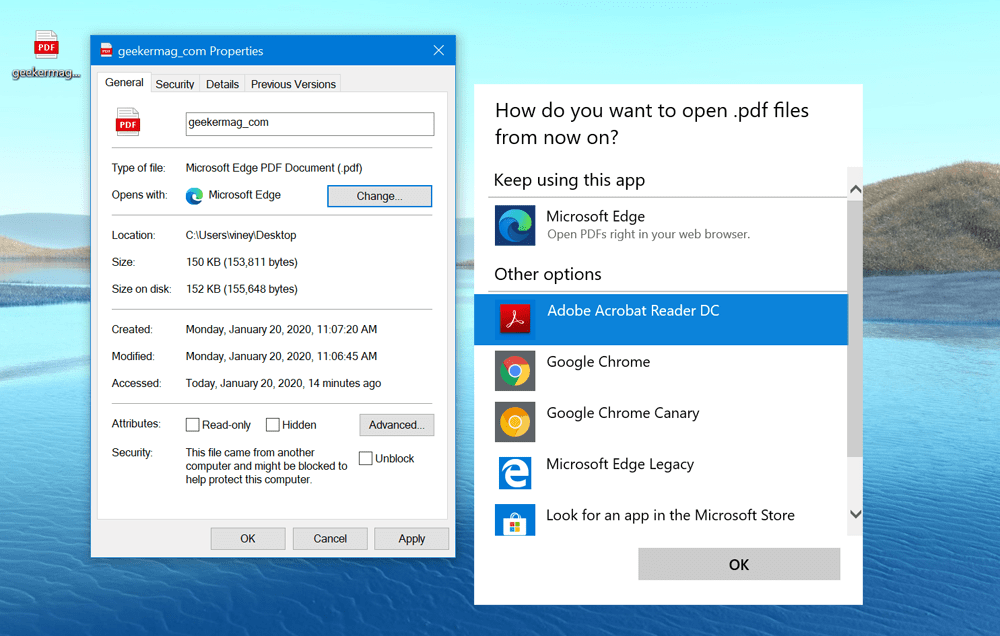This screenshot has height=636, width=1000.
Task: Click the "geekermag_com Properties" title text
Action: [191, 51]
